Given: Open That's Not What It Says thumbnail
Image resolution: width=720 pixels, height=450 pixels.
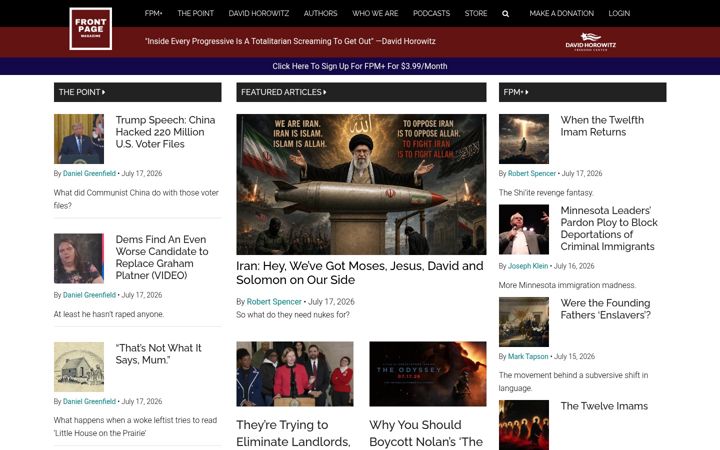Looking at the screenshot, I should click(x=79, y=367).
